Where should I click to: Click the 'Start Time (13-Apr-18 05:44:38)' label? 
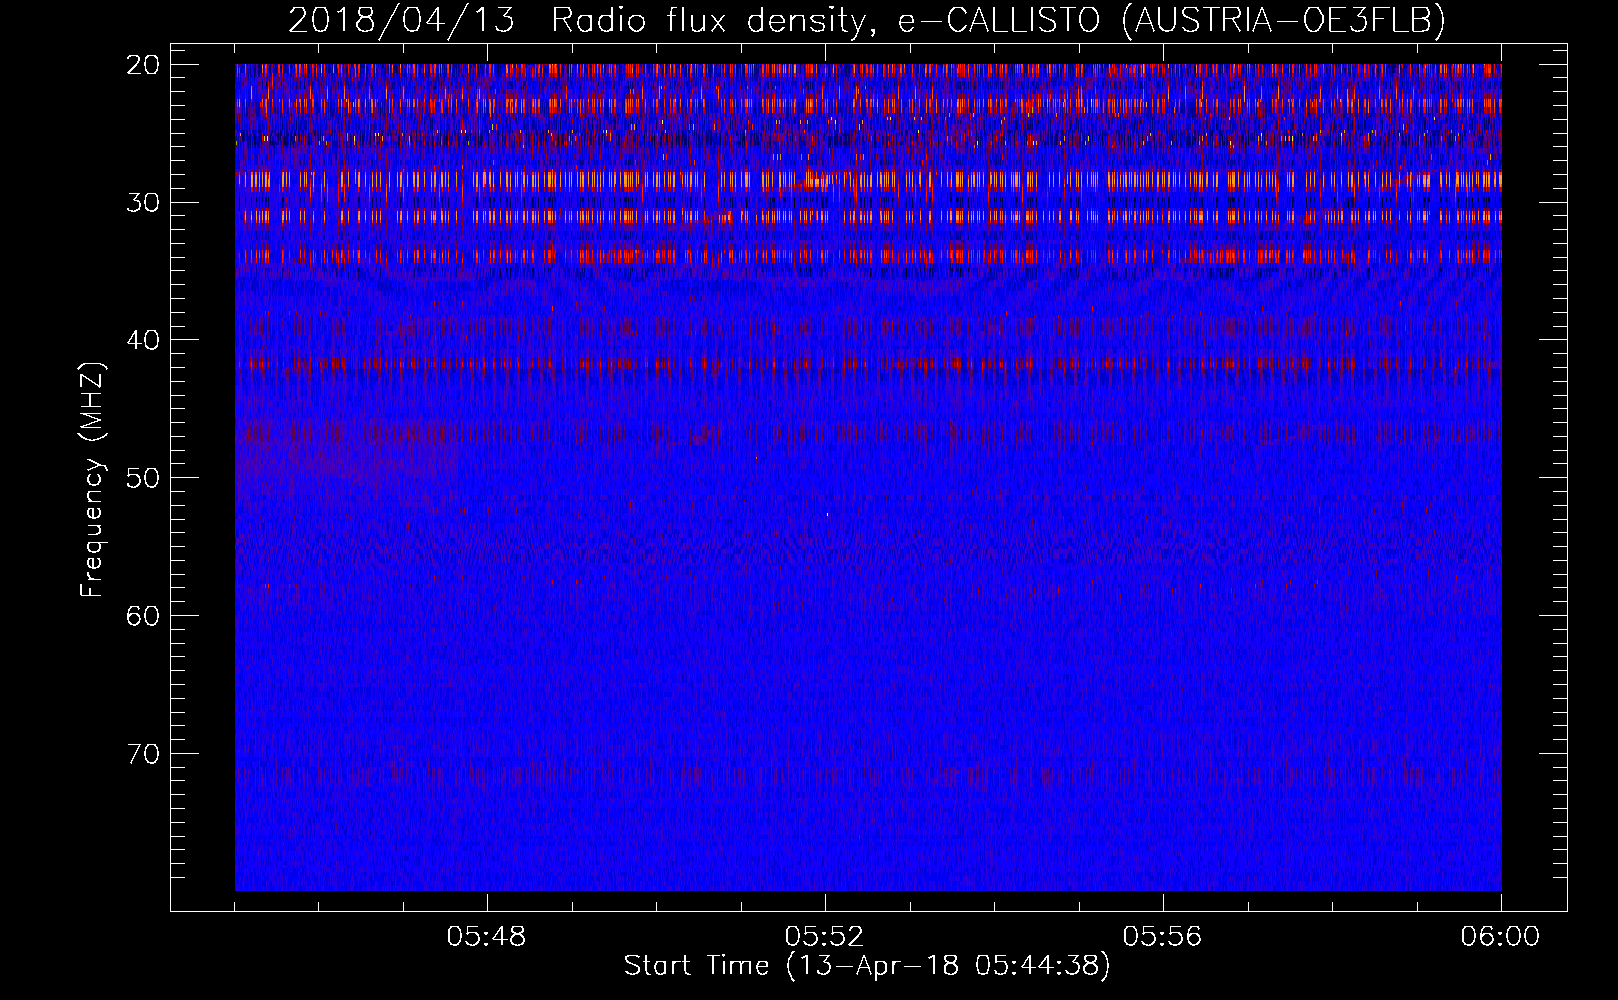tap(867, 966)
